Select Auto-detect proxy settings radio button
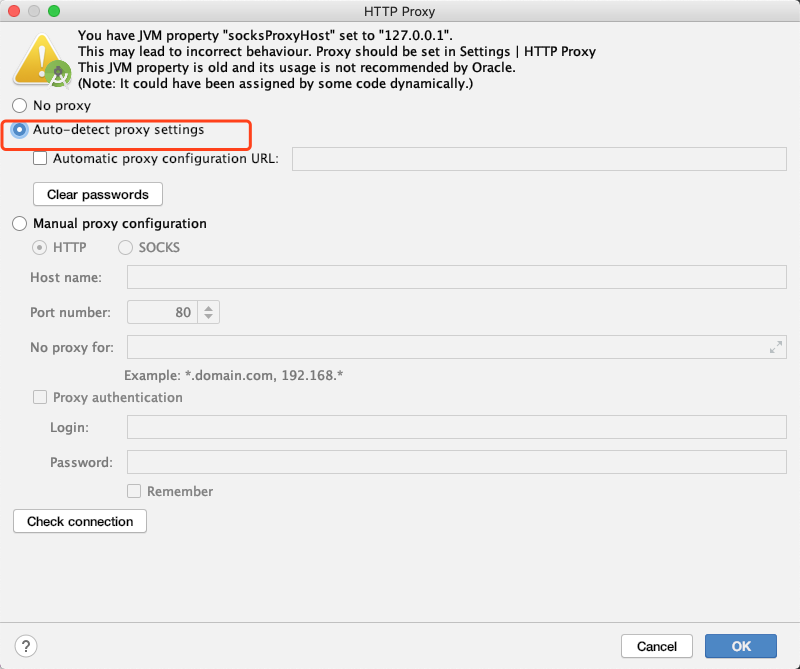The image size is (800, 669). pyautogui.click(x=19, y=130)
